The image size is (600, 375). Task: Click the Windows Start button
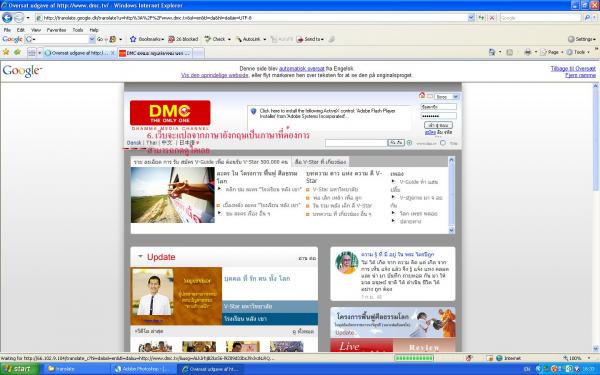click(x=20, y=369)
